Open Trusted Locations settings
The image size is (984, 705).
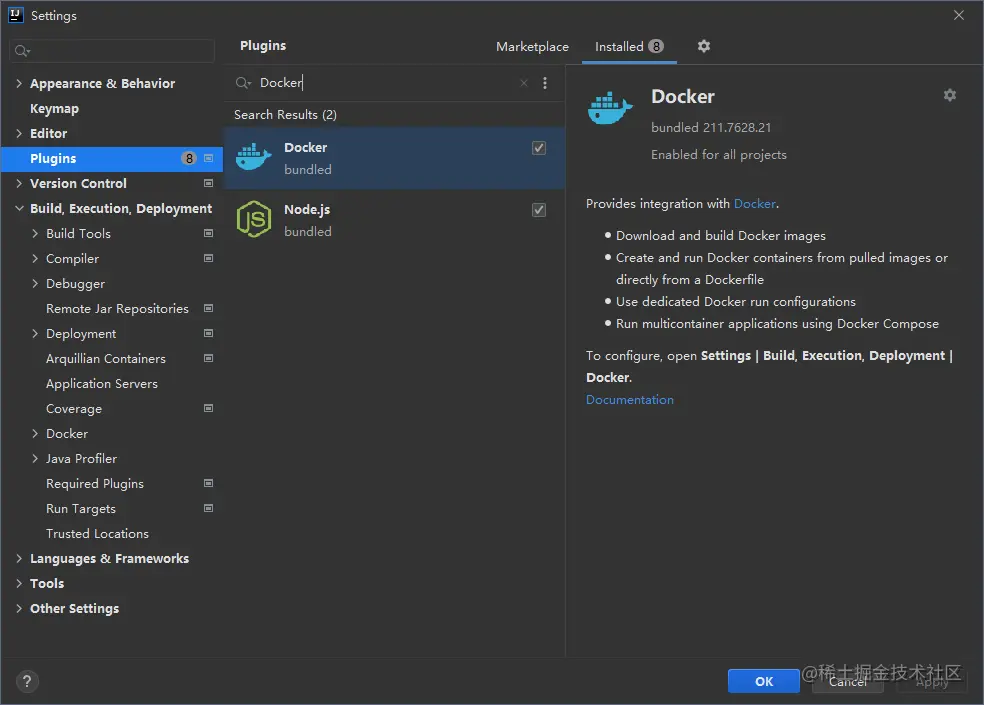pos(97,534)
